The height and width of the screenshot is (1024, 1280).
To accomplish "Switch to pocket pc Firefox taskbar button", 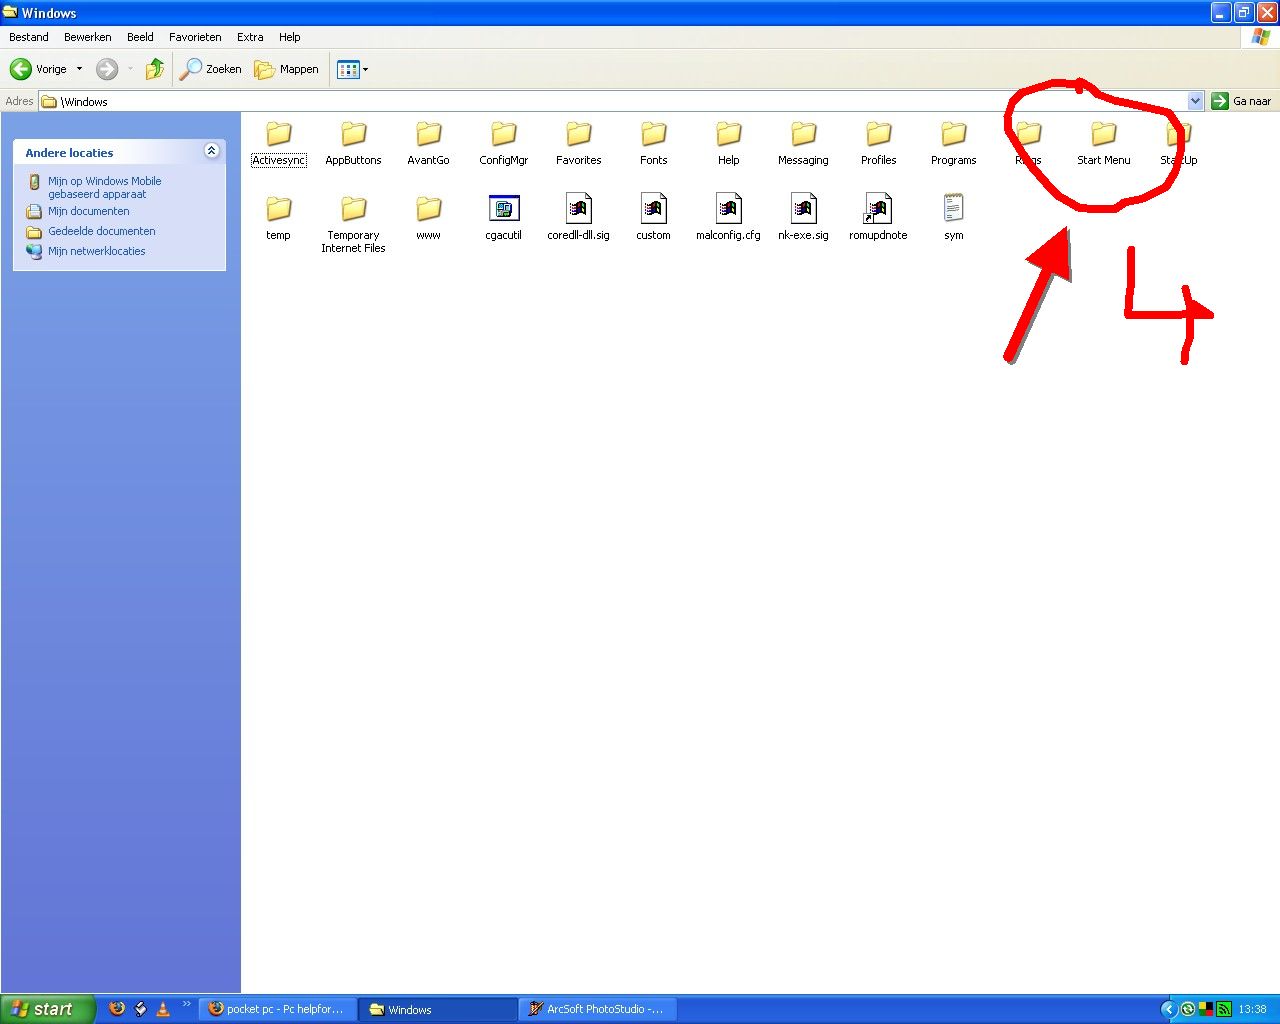I will pos(278,1009).
